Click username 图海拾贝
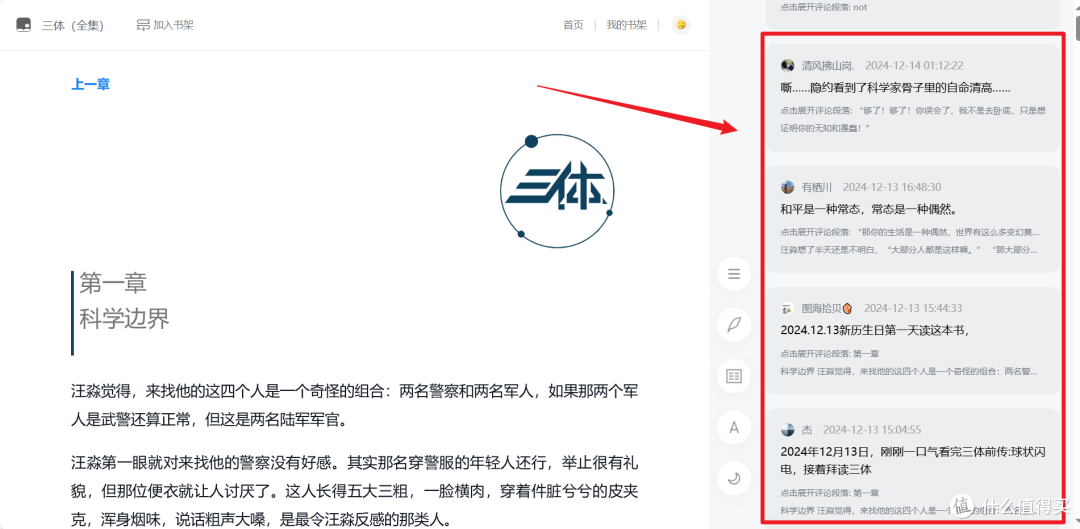The height and width of the screenshot is (529, 1080). pyautogui.click(x=827, y=308)
